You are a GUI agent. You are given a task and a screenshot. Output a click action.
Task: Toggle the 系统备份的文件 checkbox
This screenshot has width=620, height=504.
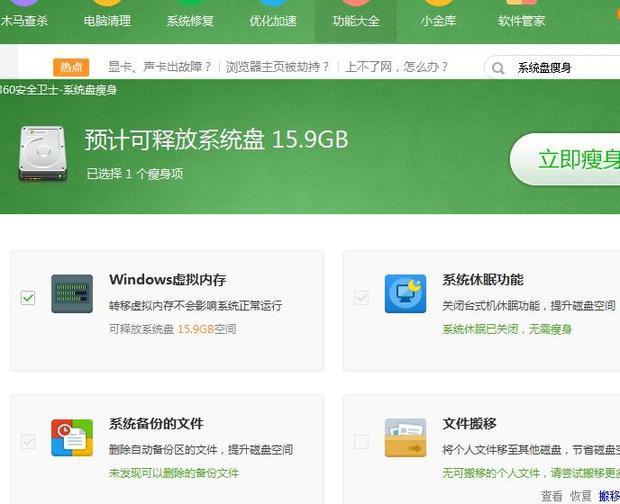[x=28, y=442]
